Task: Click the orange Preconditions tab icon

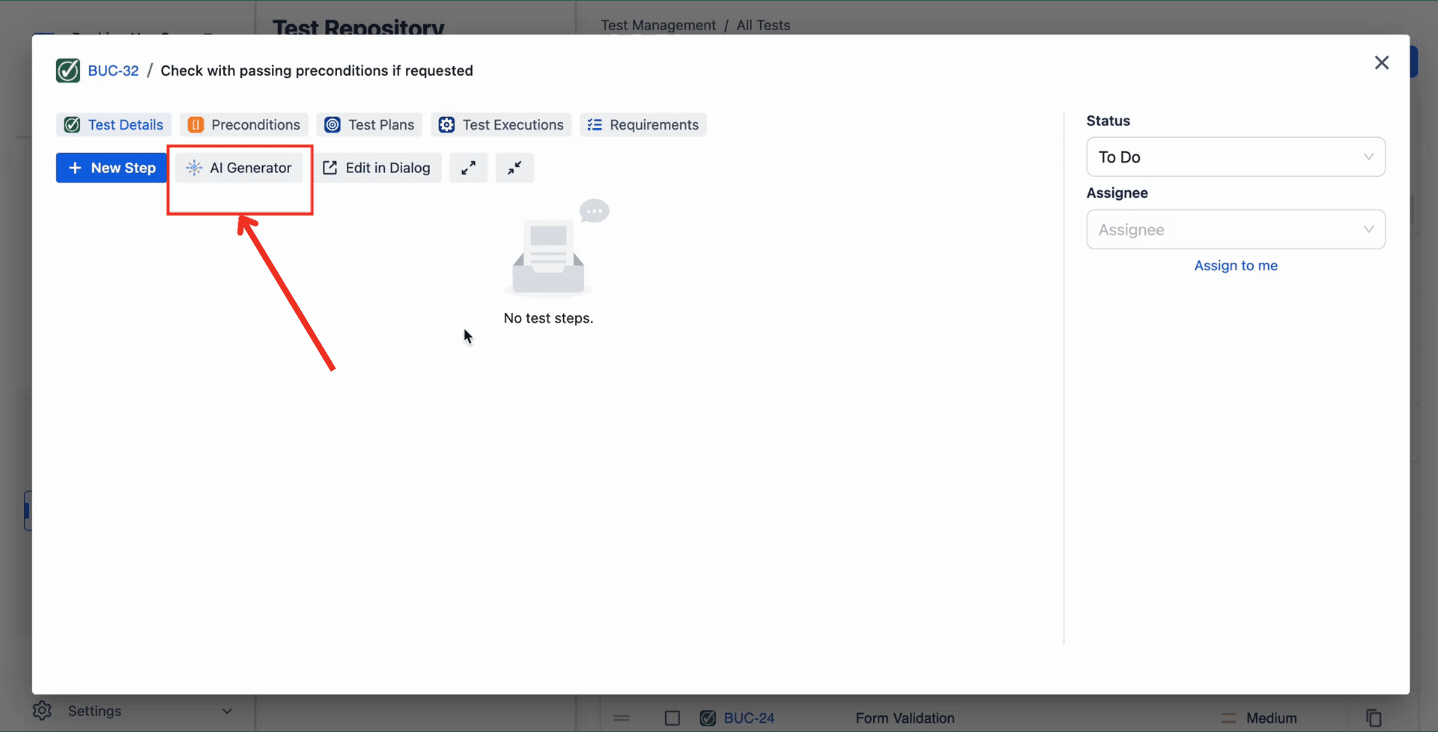Action: point(192,124)
